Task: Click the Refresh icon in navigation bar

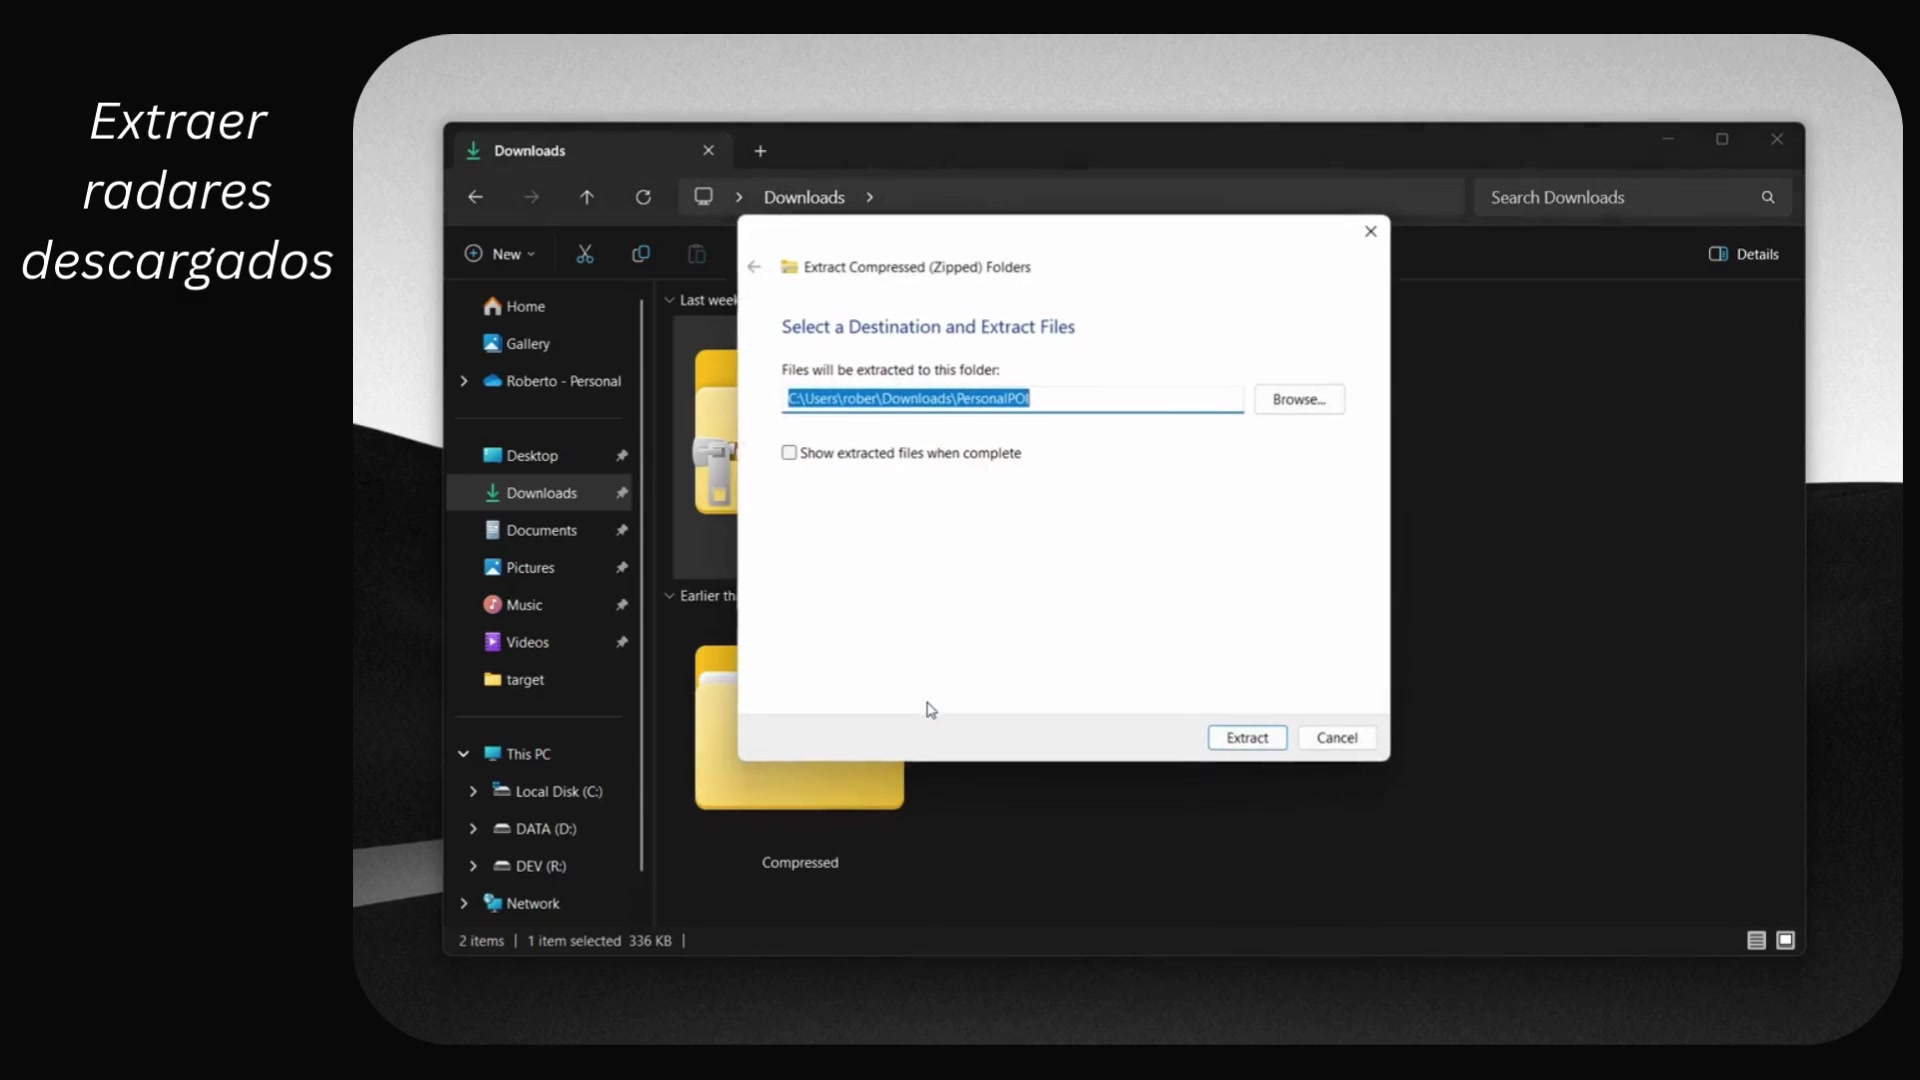Action: 643,197
